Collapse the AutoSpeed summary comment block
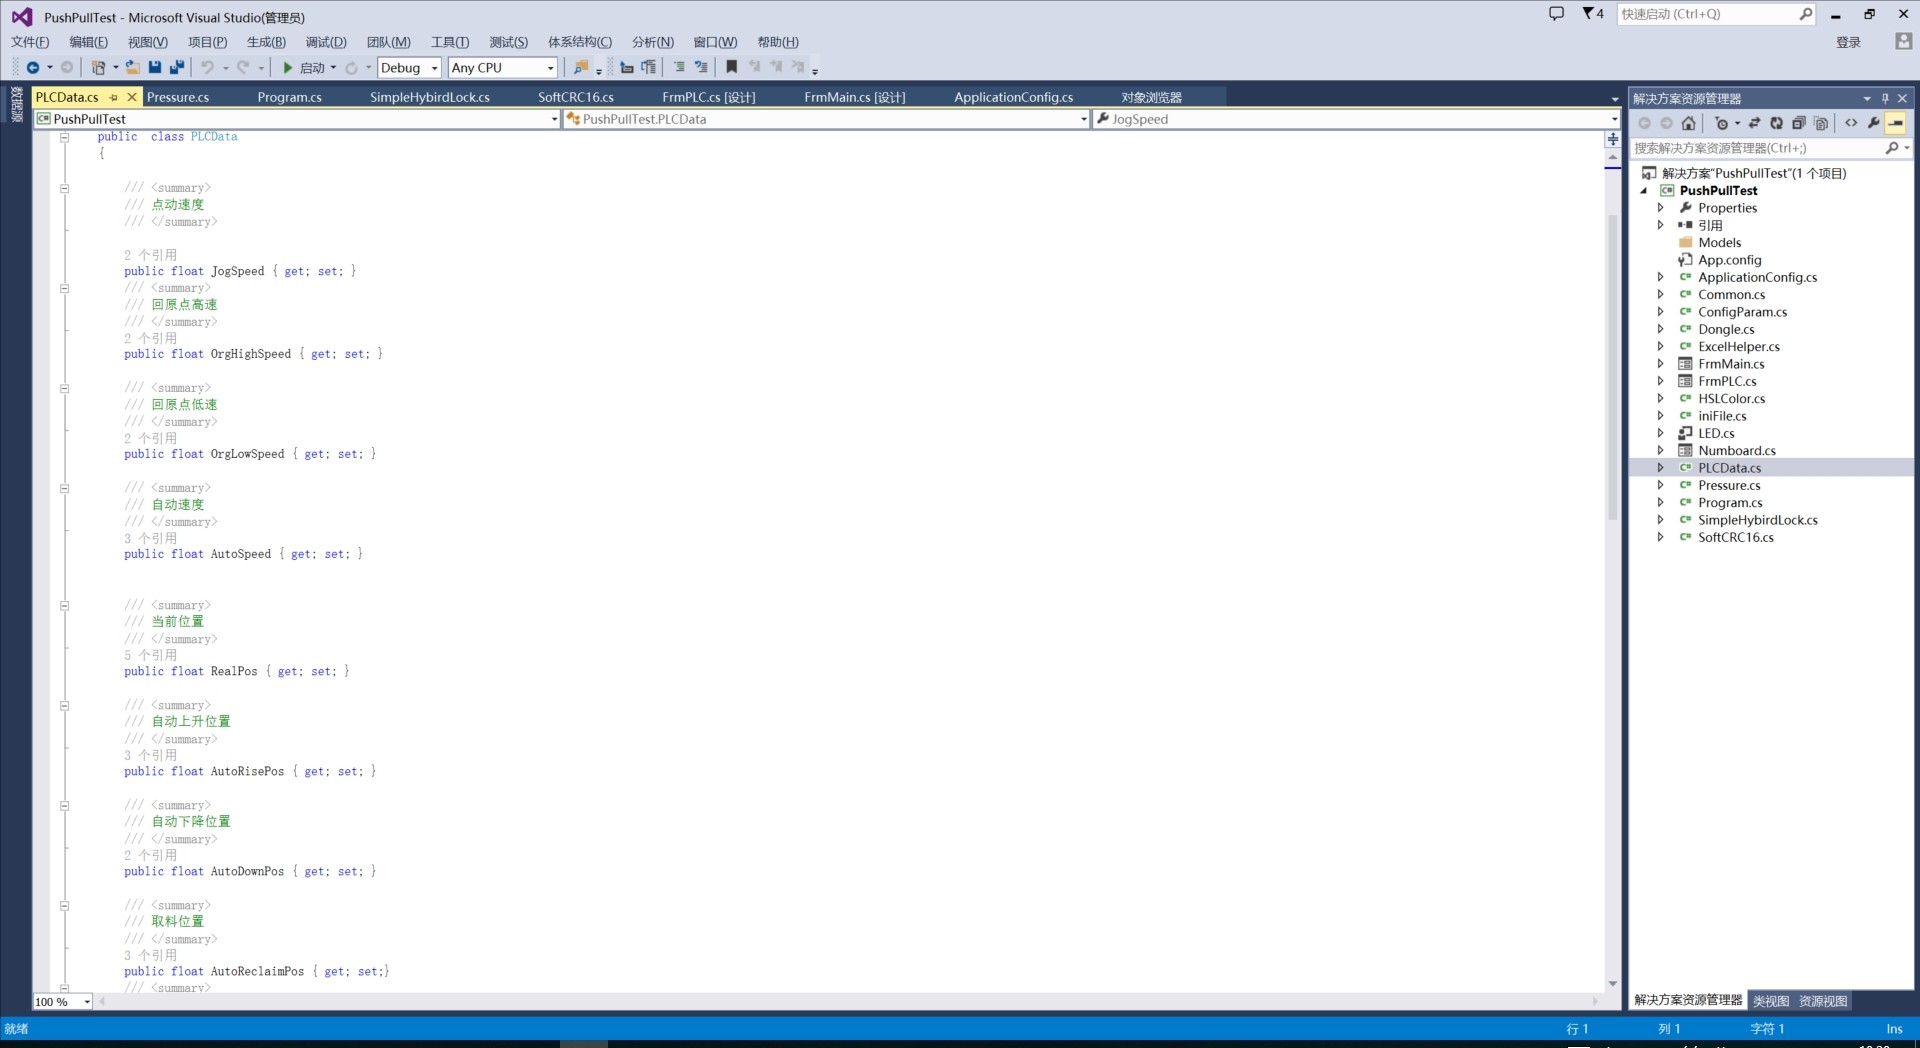This screenshot has width=1920, height=1048. click(64, 488)
